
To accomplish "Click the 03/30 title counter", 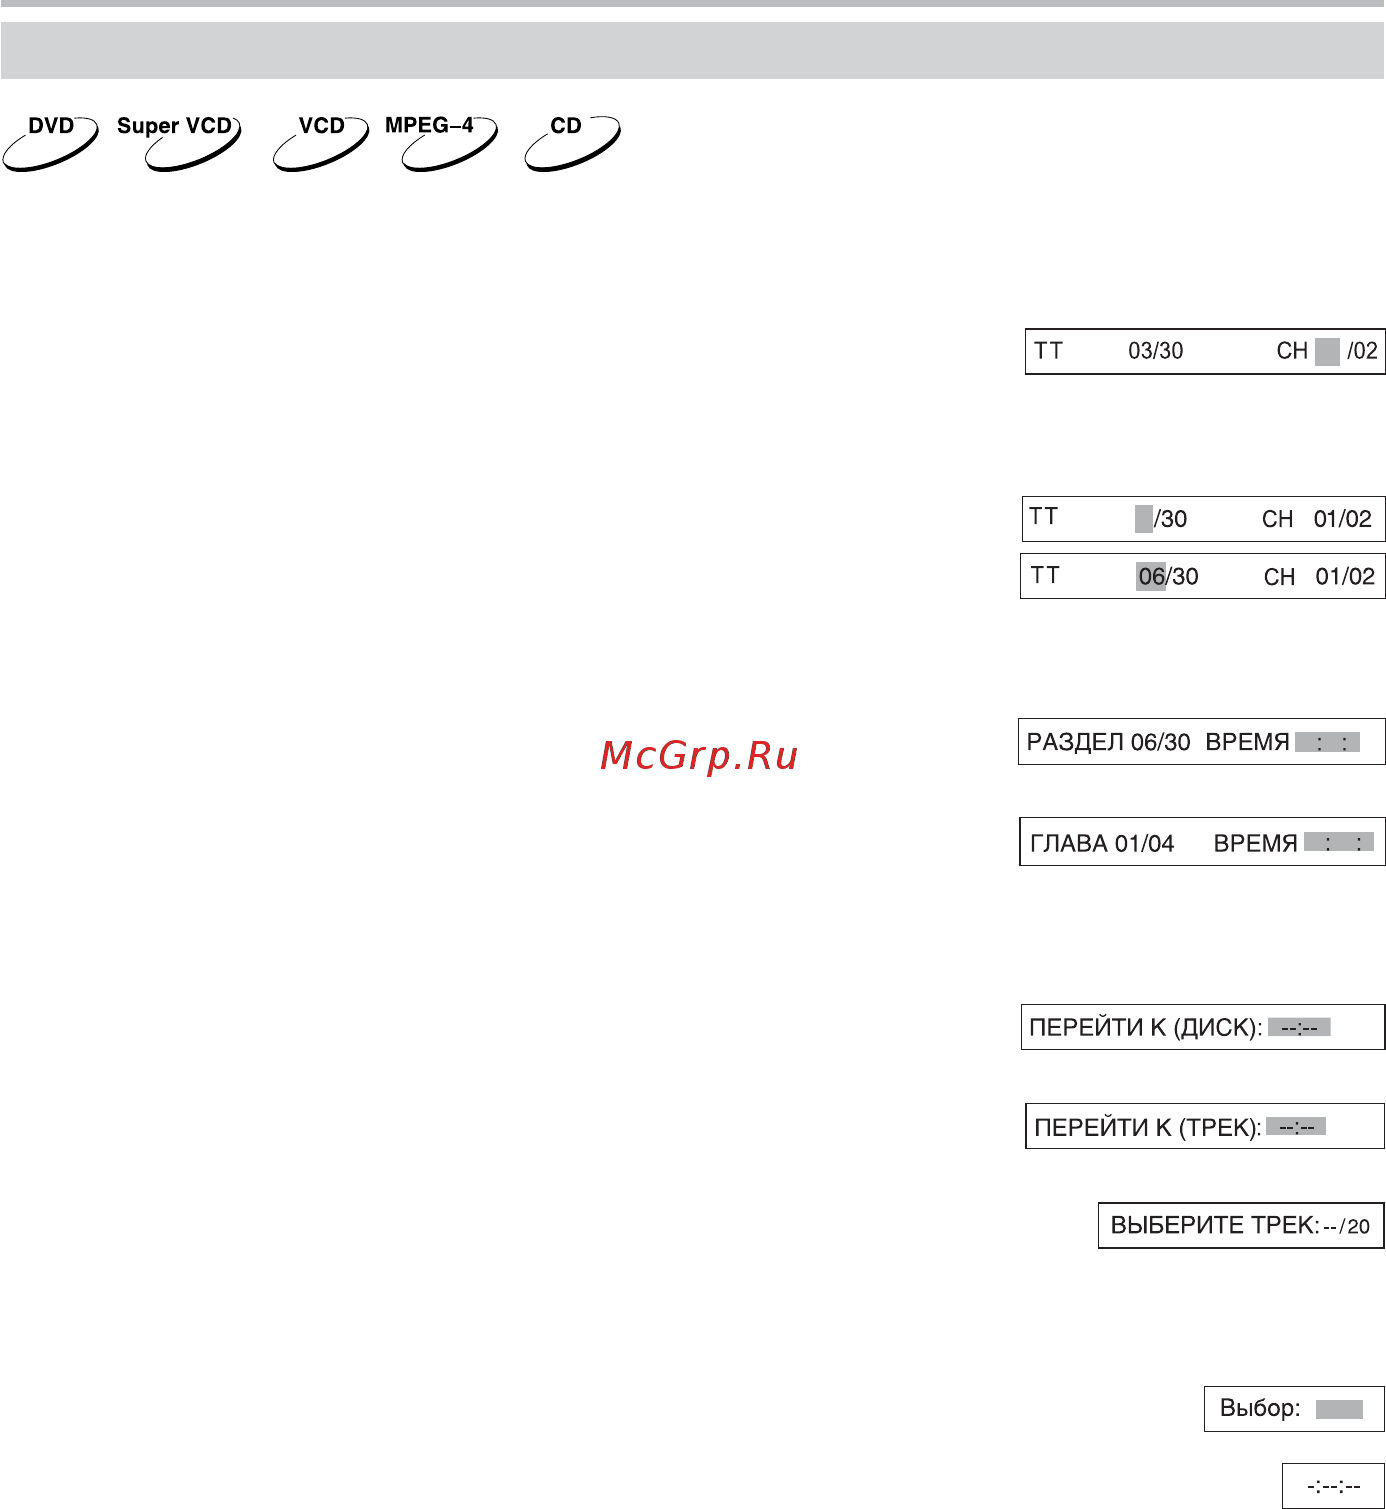I will click(1156, 351).
